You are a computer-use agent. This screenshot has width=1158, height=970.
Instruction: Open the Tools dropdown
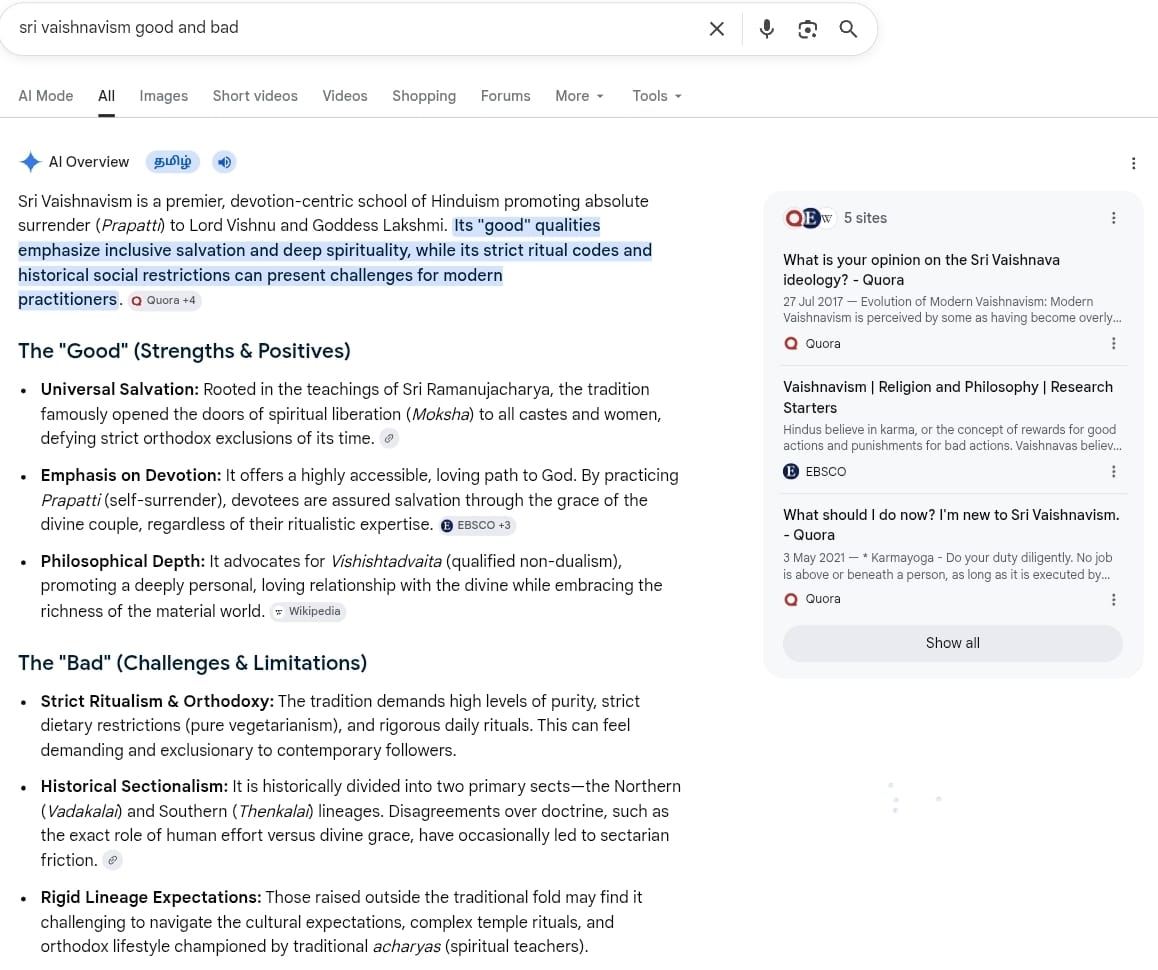point(657,96)
